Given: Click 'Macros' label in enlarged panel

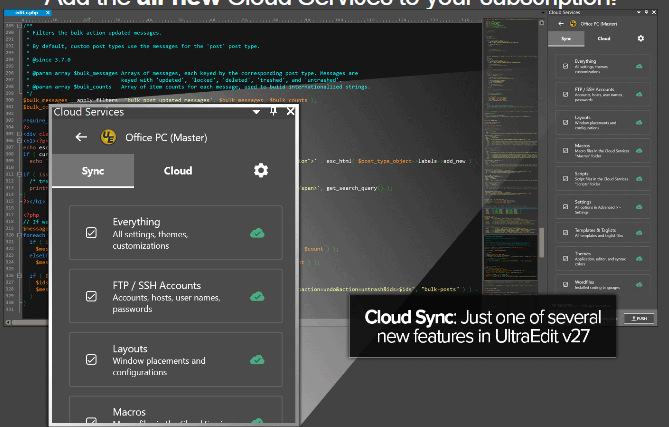Looking at the screenshot, I should pos(129,412).
